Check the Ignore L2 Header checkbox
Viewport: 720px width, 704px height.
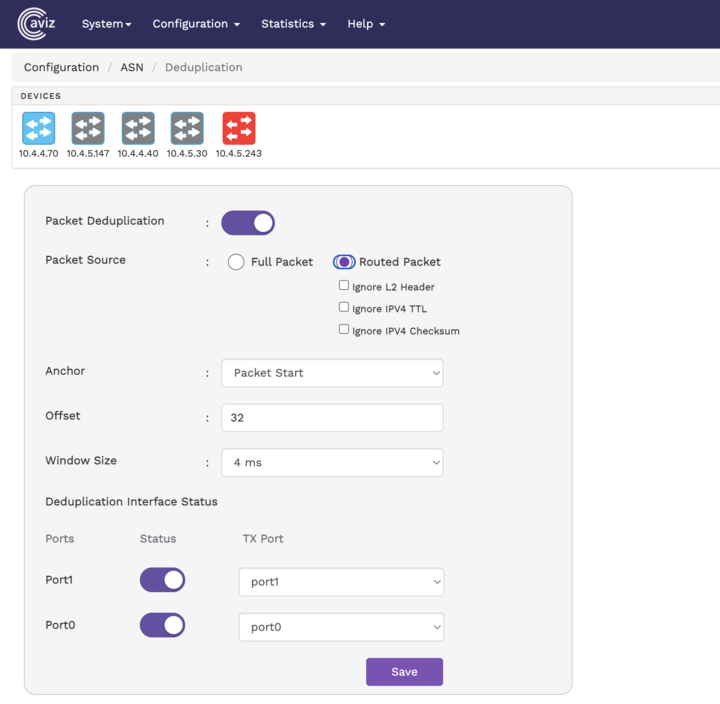(x=344, y=286)
